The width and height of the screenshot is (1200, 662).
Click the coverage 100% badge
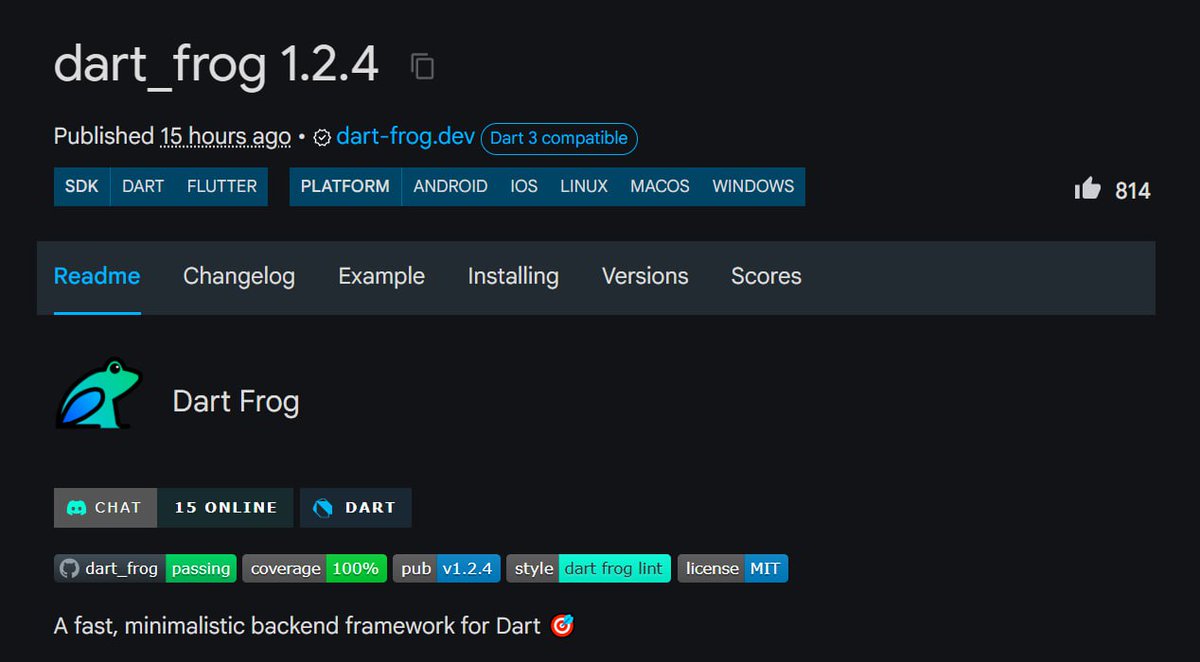(314, 569)
